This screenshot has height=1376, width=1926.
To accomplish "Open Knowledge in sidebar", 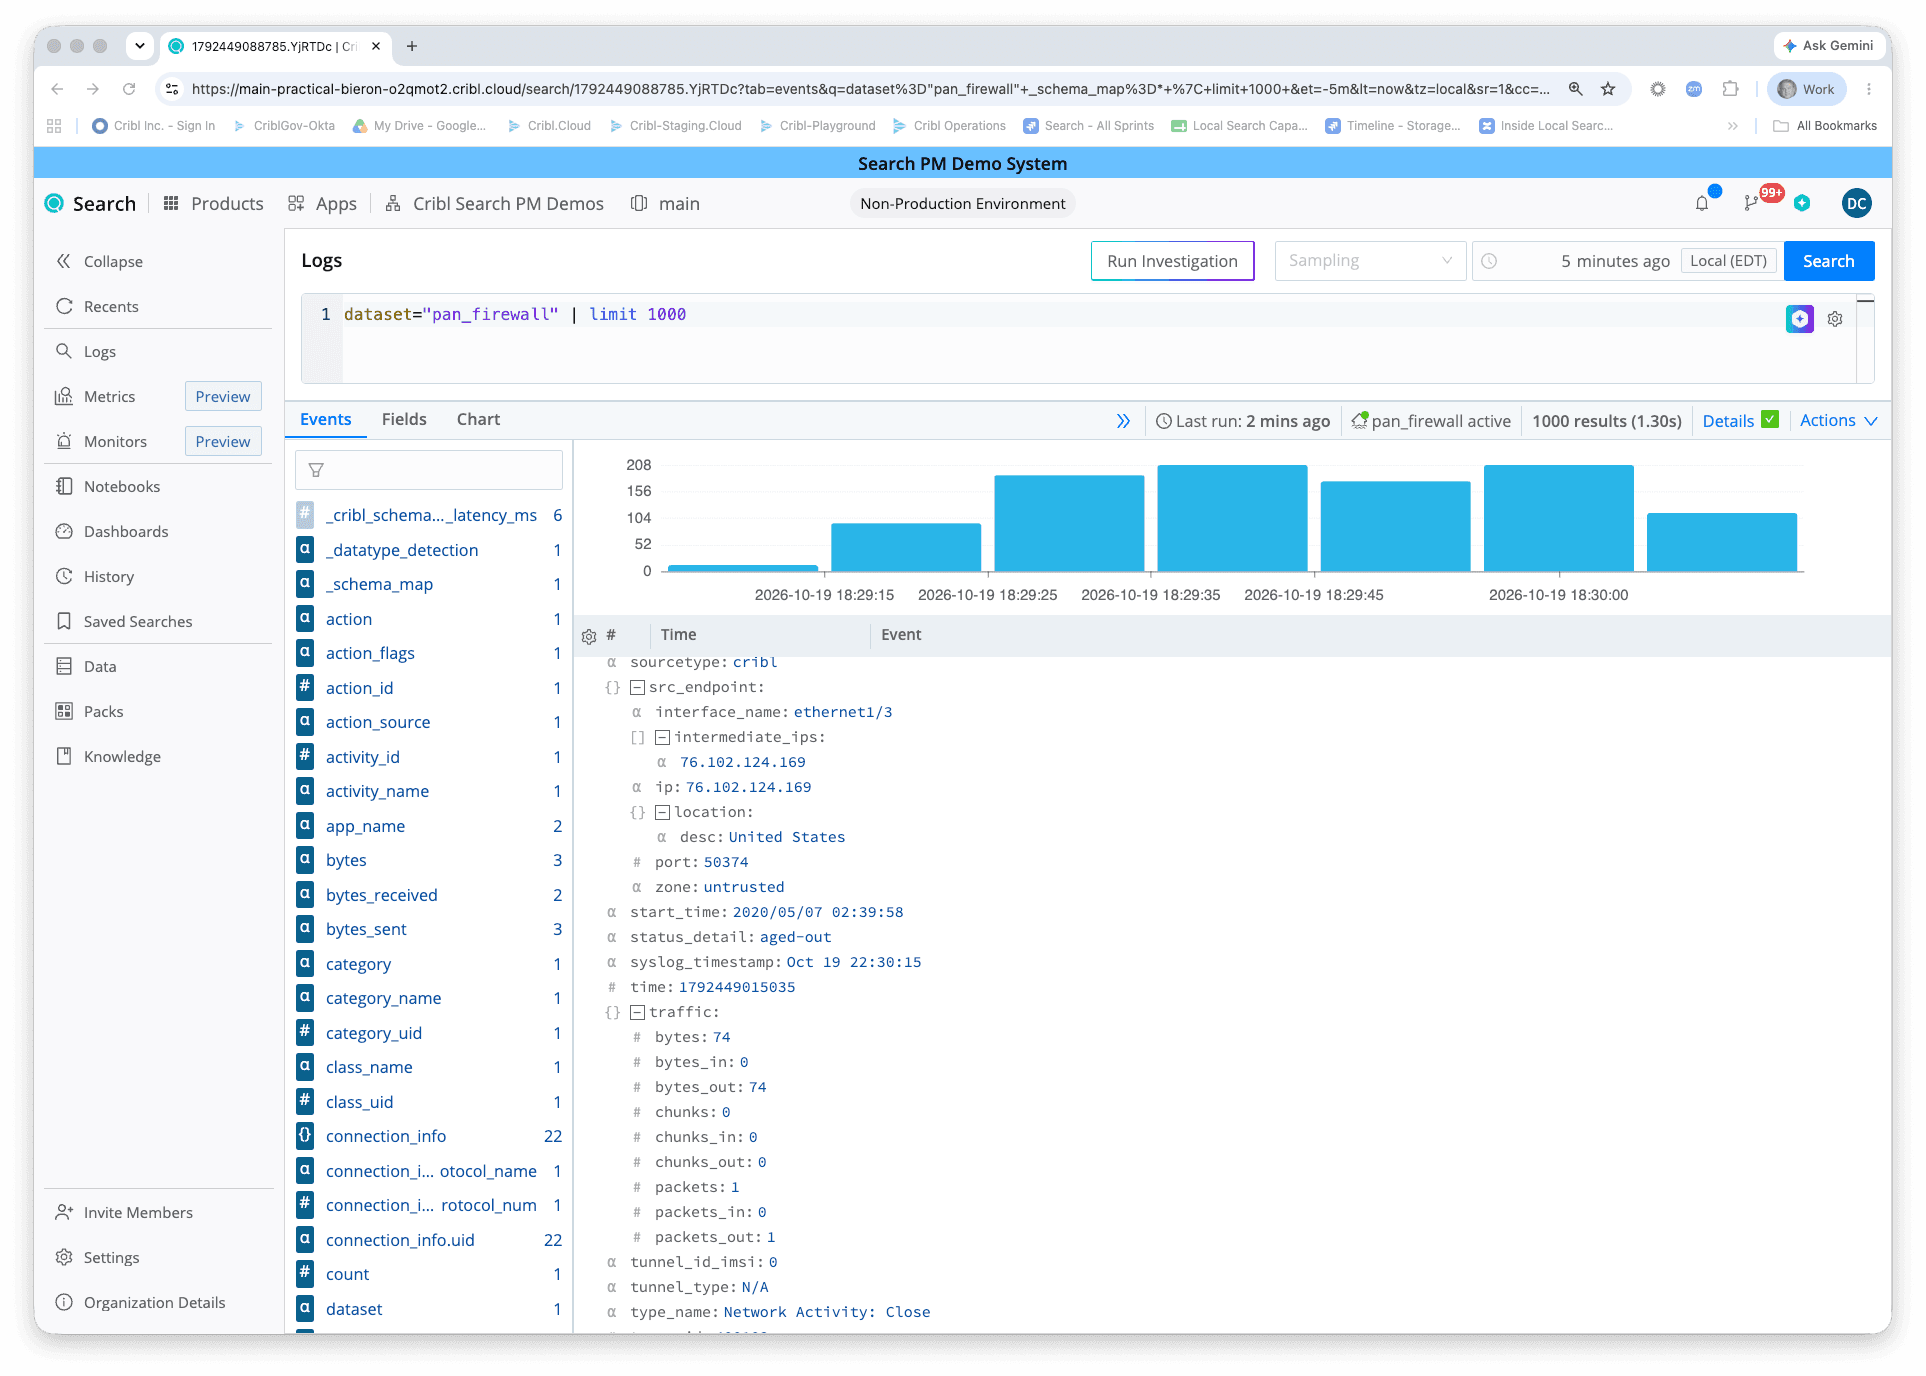I will click(108, 756).
